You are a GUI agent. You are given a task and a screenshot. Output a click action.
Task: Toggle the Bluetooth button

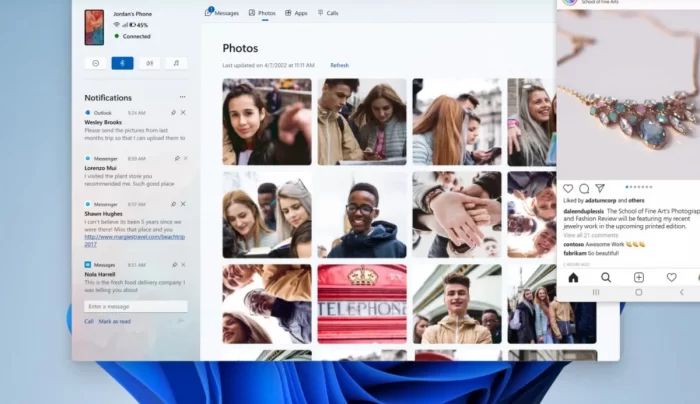(122, 63)
